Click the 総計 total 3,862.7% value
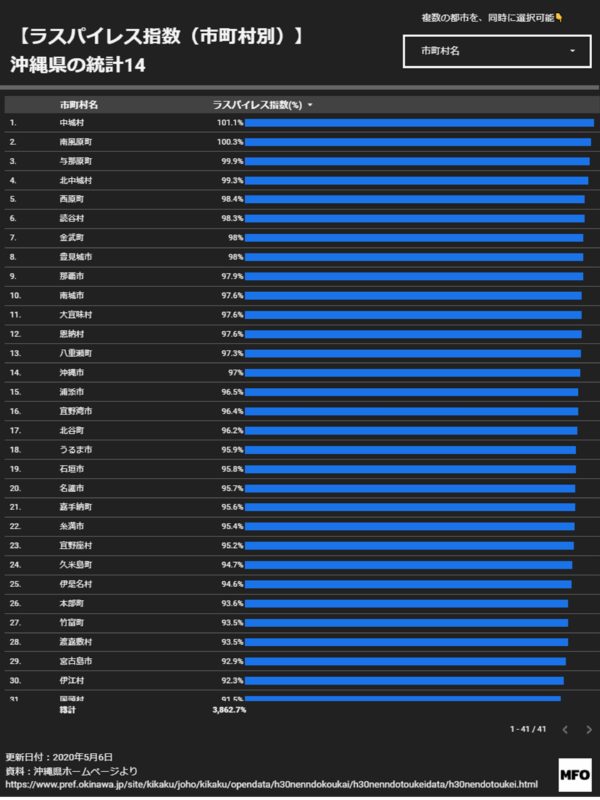 click(x=229, y=710)
